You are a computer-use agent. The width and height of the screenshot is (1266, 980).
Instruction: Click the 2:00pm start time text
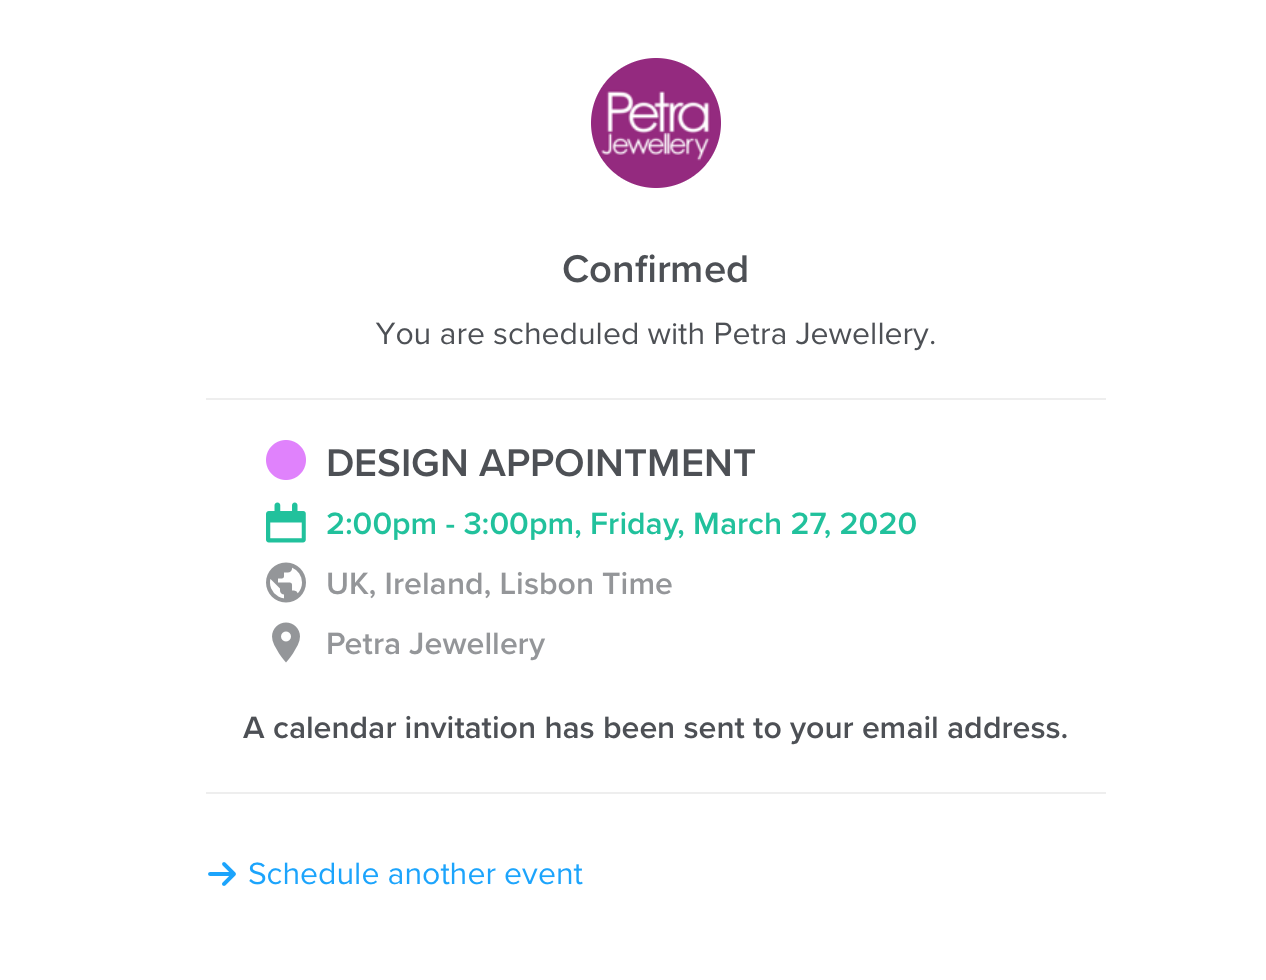[x=381, y=524]
